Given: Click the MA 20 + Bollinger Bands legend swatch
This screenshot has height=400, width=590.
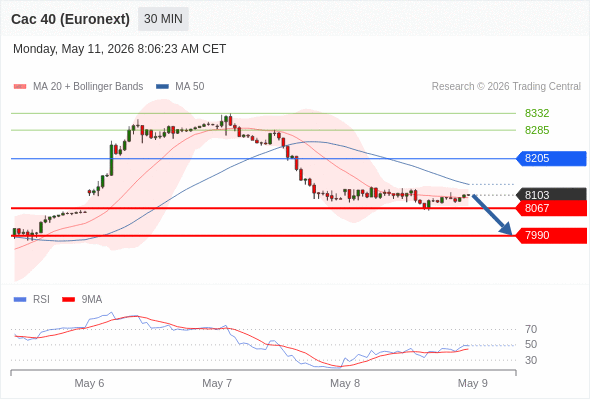Looking at the screenshot, I should pos(20,87).
